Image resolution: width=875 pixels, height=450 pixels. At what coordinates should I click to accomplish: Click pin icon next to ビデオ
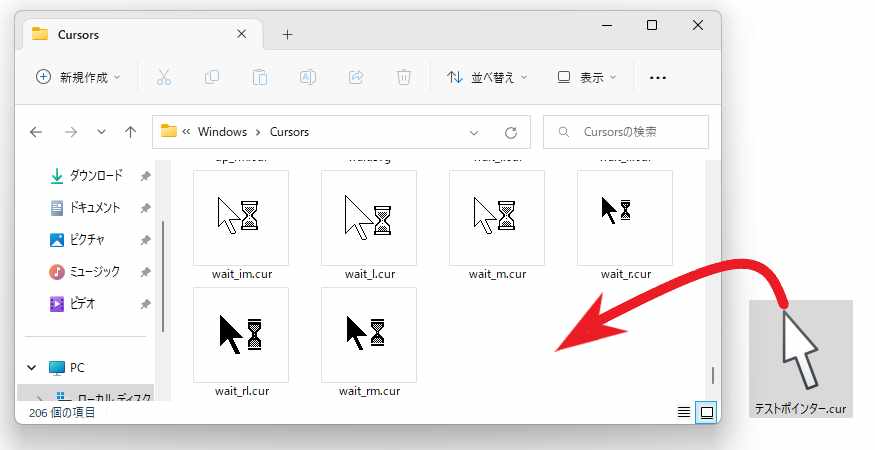[145, 304]
